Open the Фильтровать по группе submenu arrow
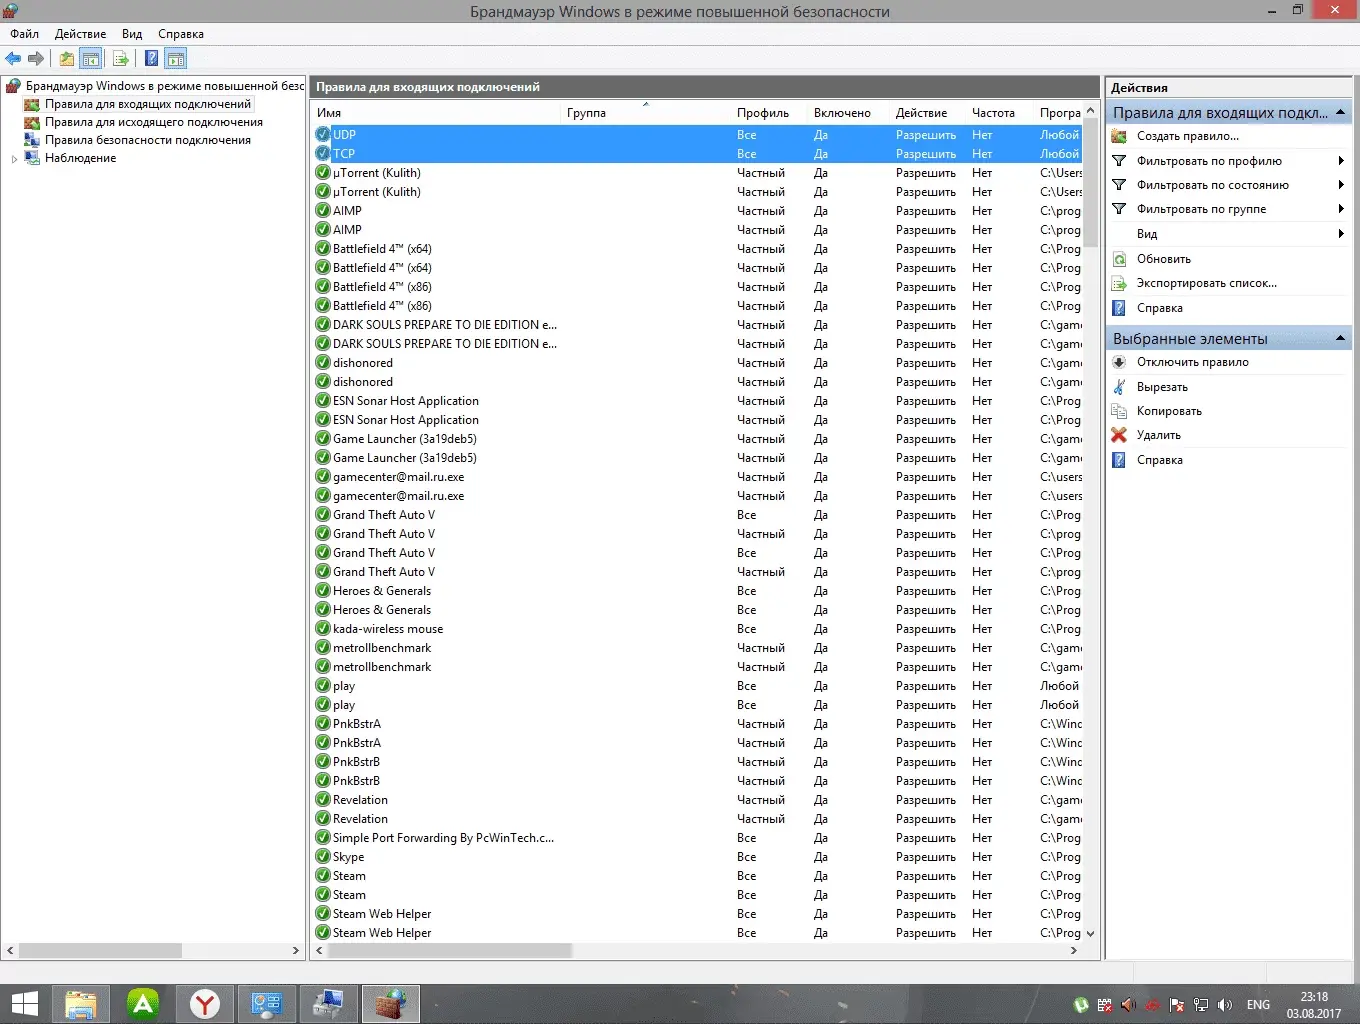This screenshot has height=1024, width=1360. pyautogui.click(x=1340, y=209)
